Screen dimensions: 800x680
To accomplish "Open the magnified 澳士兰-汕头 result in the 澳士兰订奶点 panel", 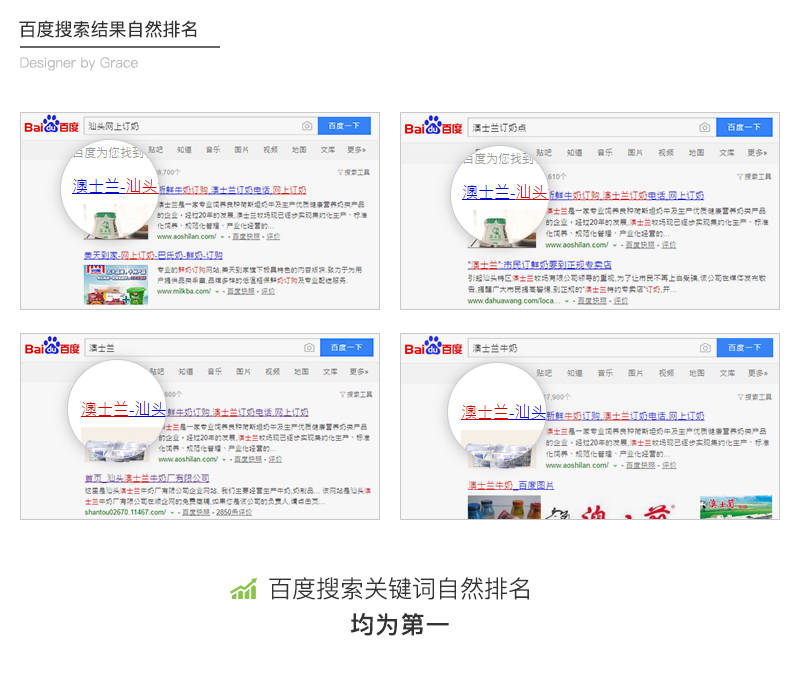I will [505, 192].
